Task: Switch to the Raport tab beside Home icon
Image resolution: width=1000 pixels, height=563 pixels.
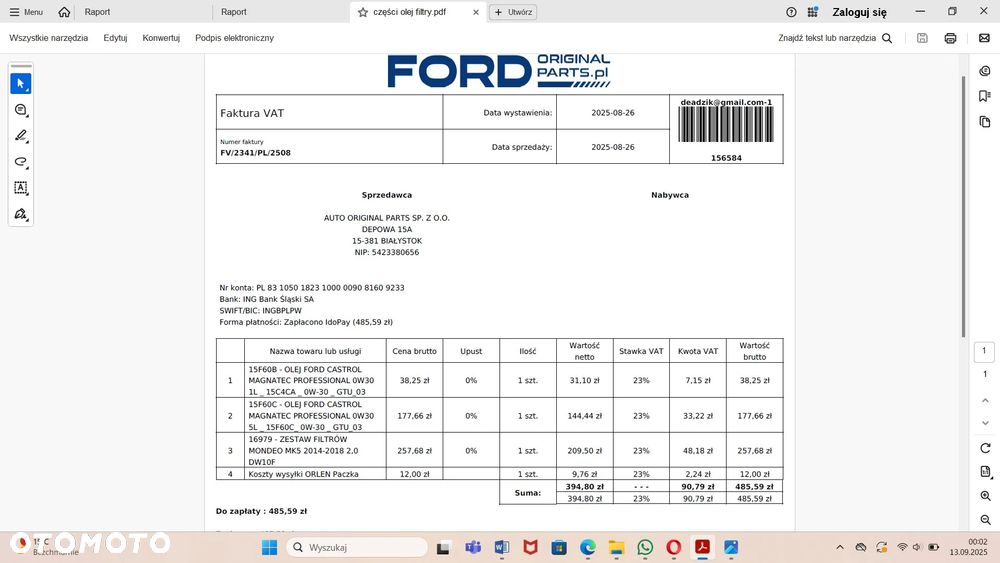Action: click(x=98, y=12)
